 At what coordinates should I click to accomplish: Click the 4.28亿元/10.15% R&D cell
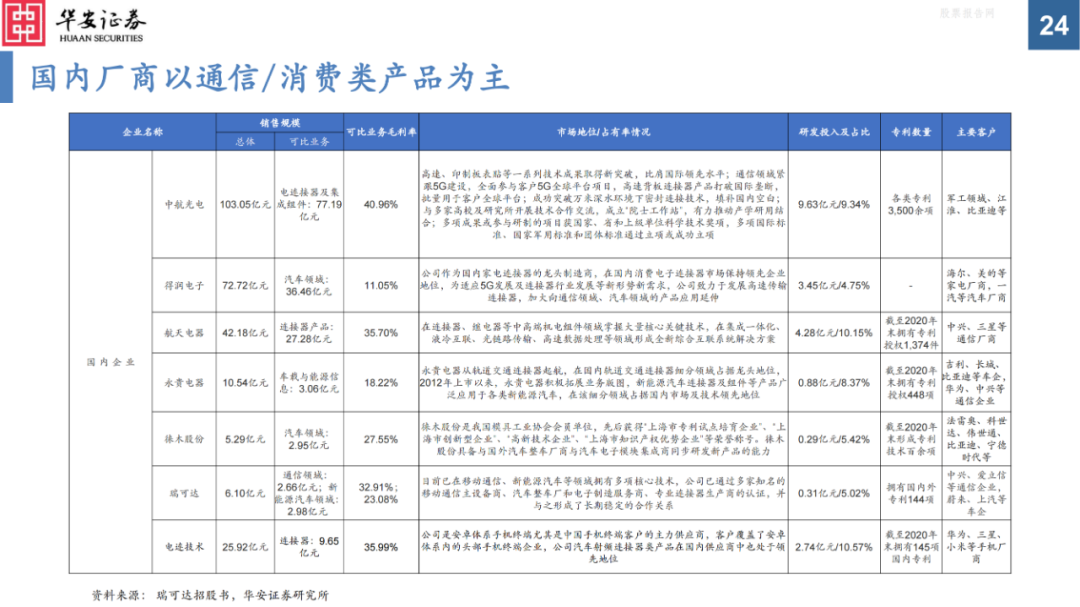pos(834,333)
